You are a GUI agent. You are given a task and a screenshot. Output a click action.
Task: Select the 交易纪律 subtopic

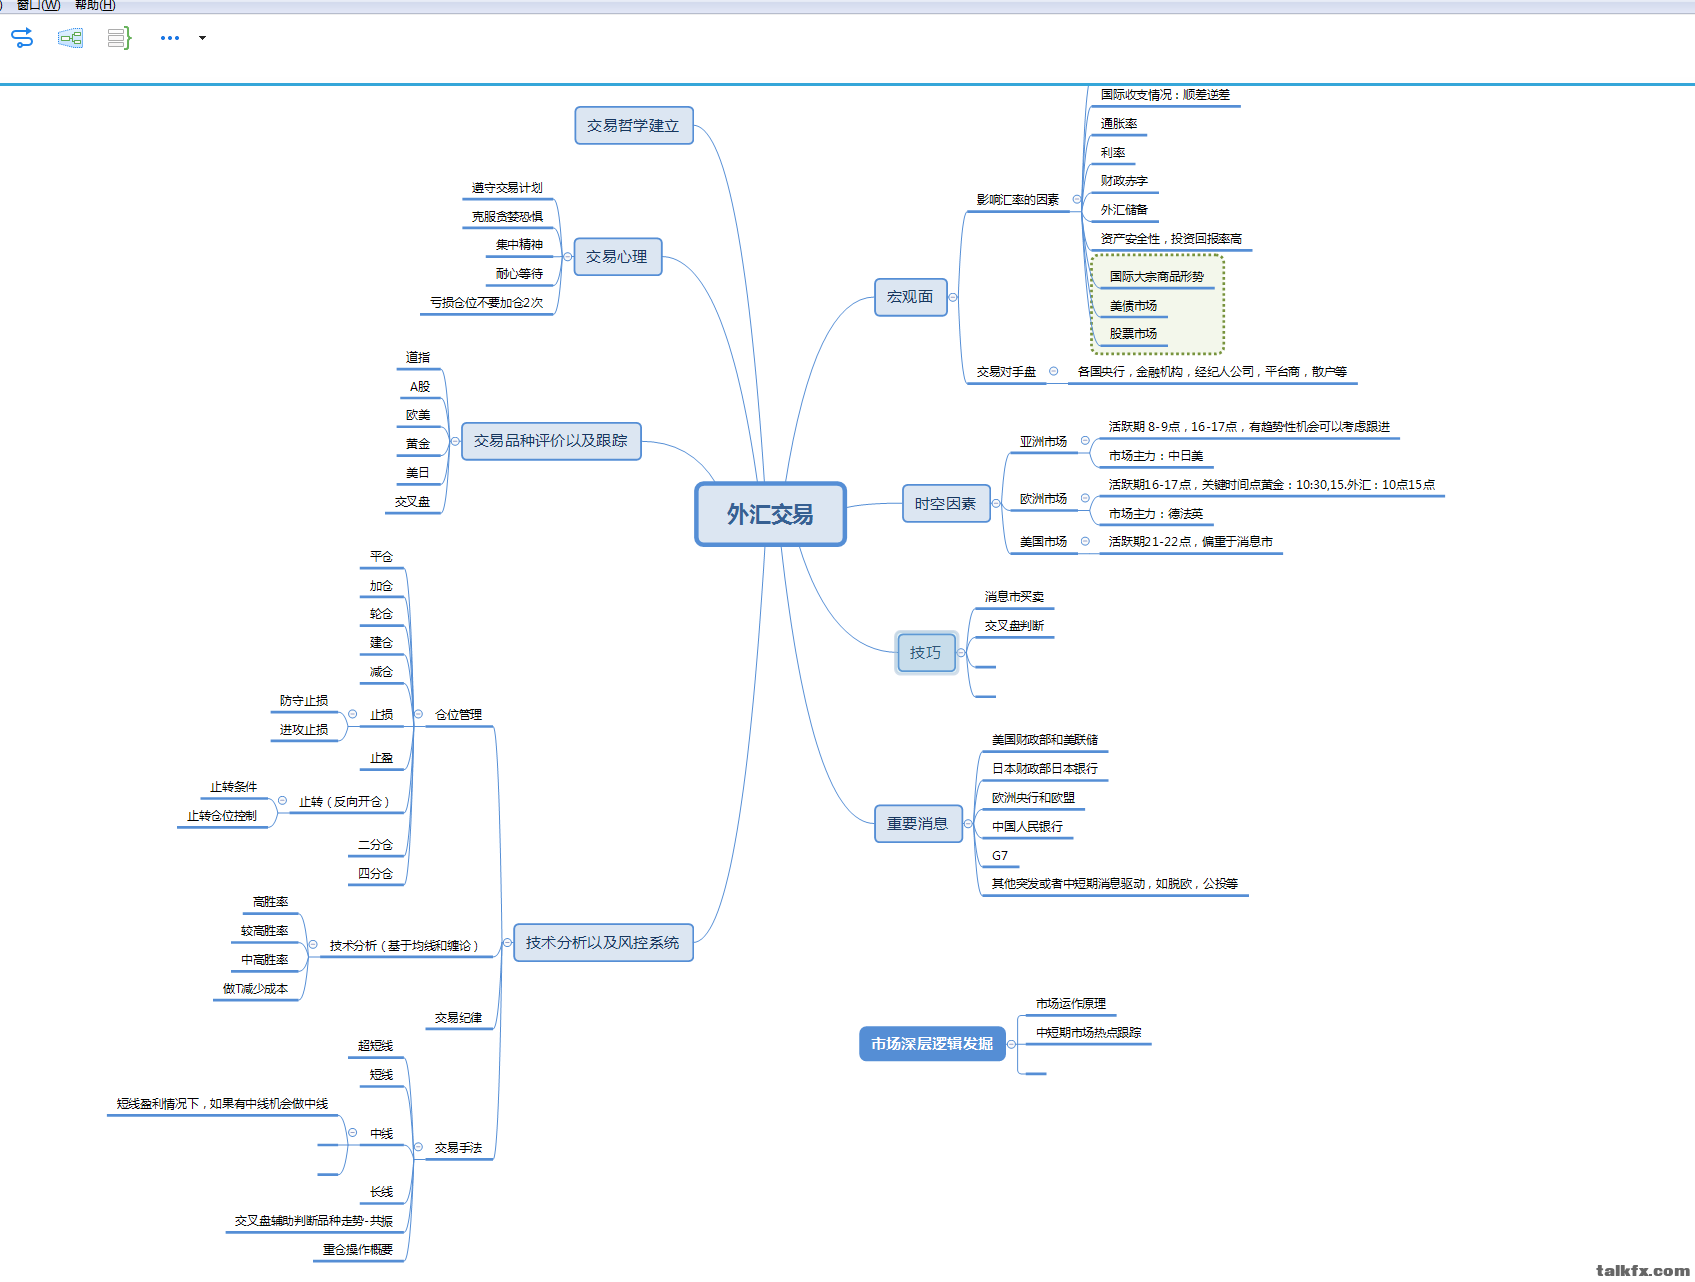[459, 1018]
